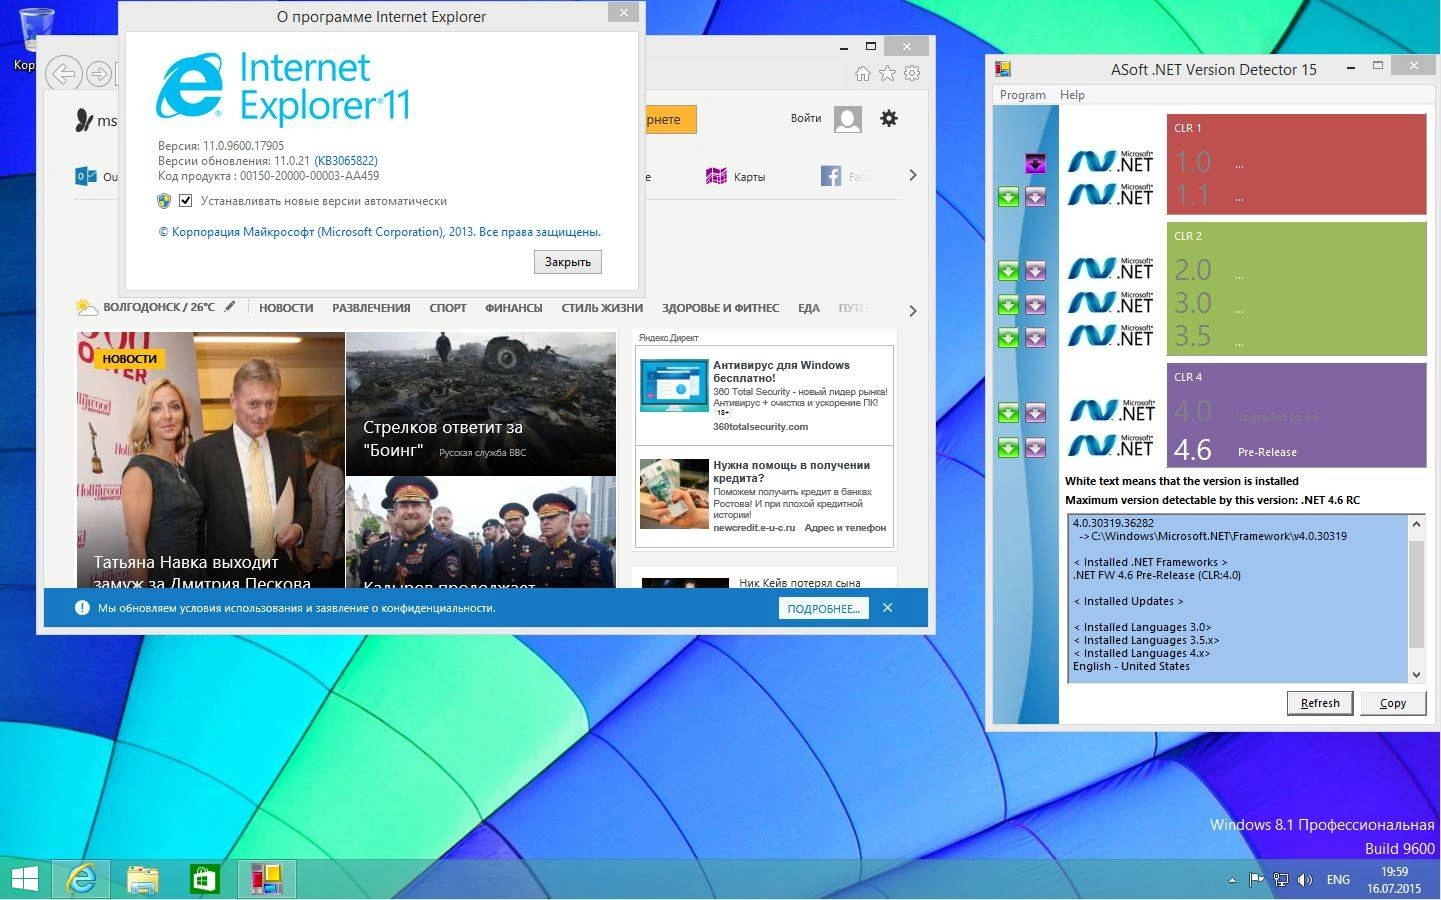Open the Help menu

point(1072,95)
